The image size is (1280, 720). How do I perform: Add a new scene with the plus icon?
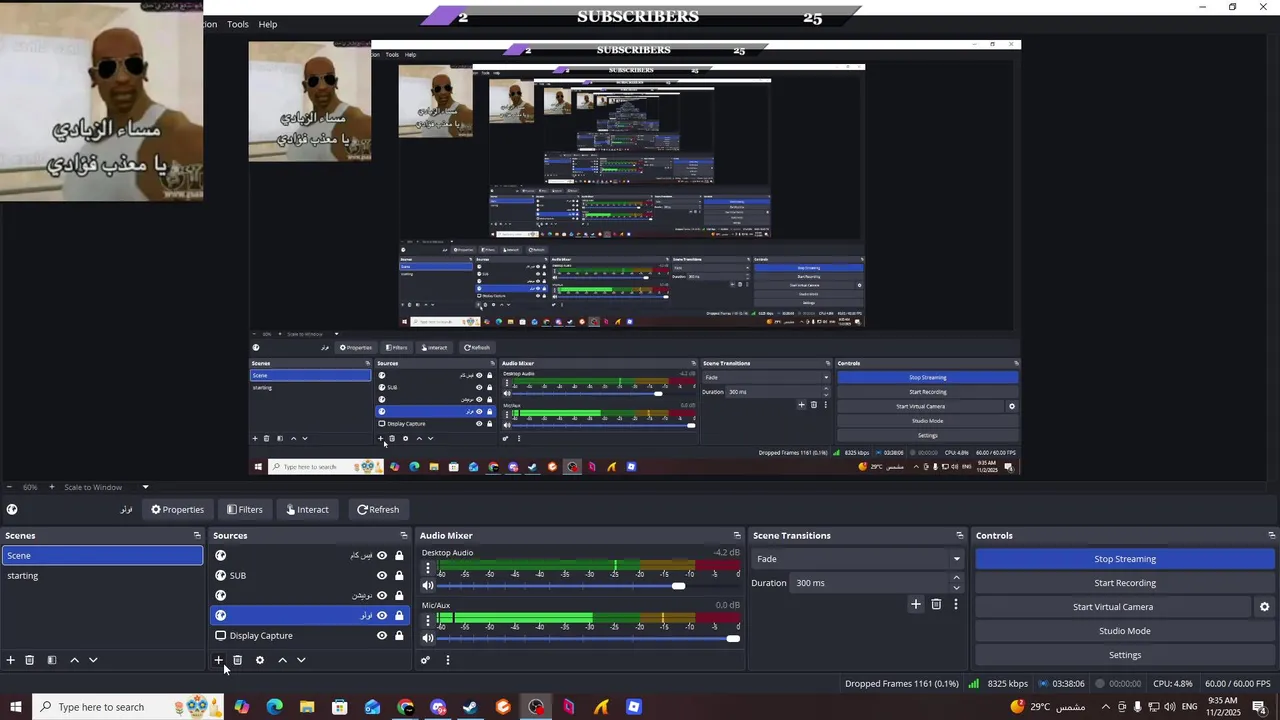11,660
